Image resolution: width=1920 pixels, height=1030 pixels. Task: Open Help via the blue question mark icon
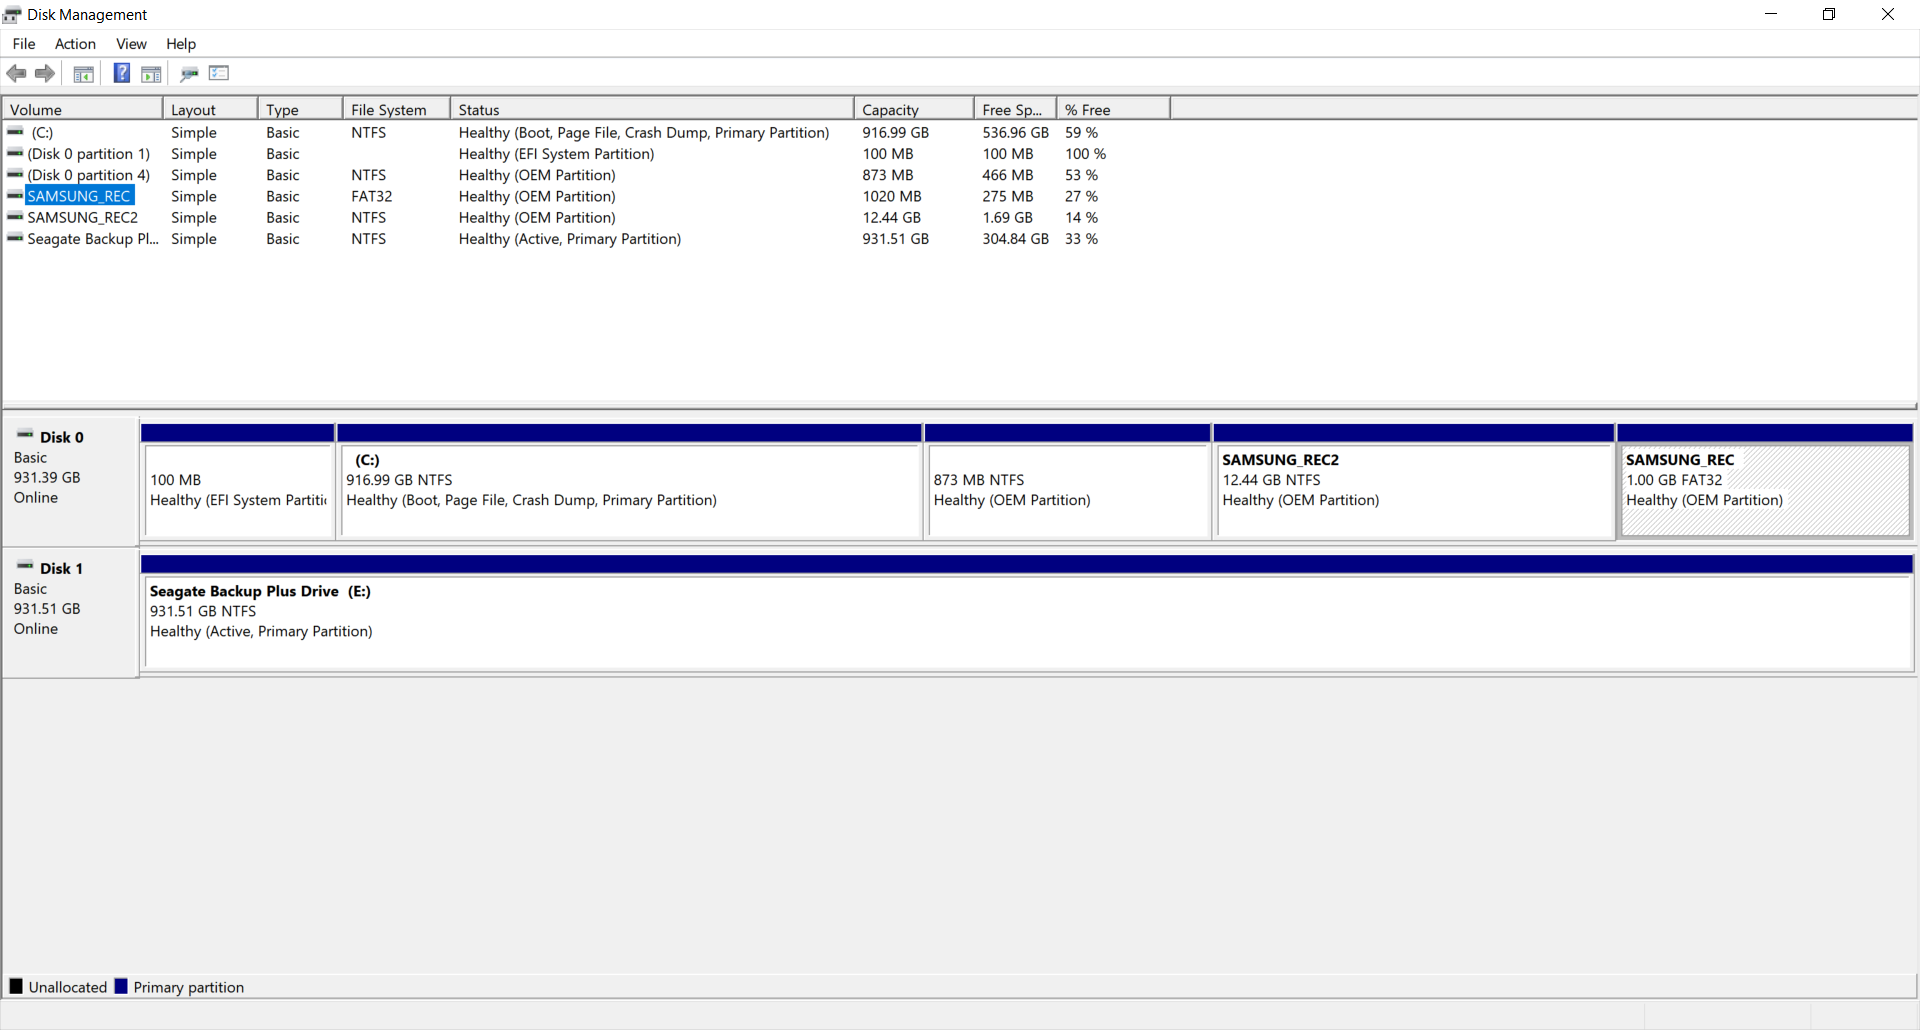pyautogui.click(x=122, y=73)
